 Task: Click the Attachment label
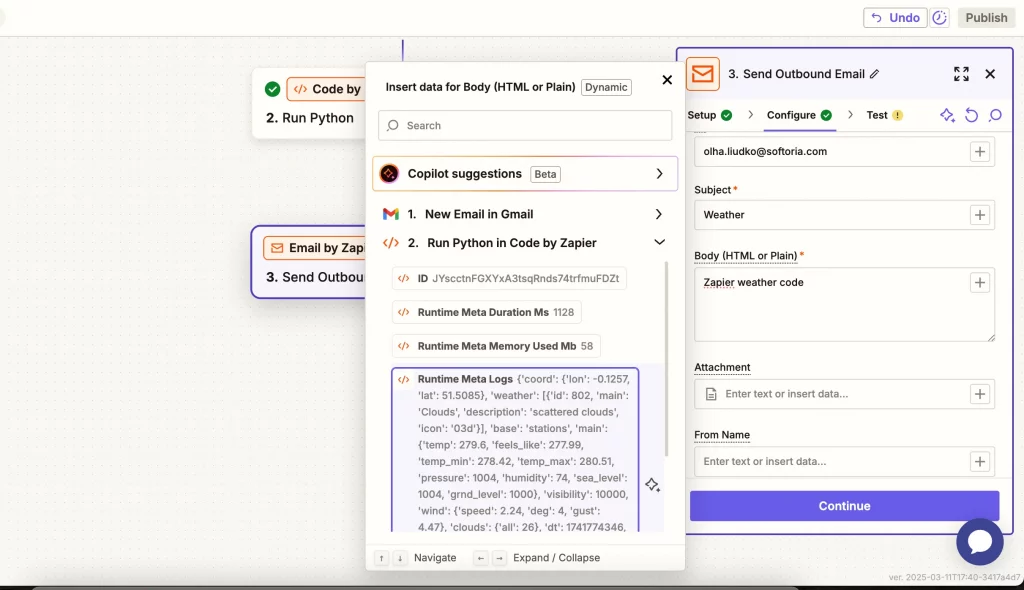(722, 367)
